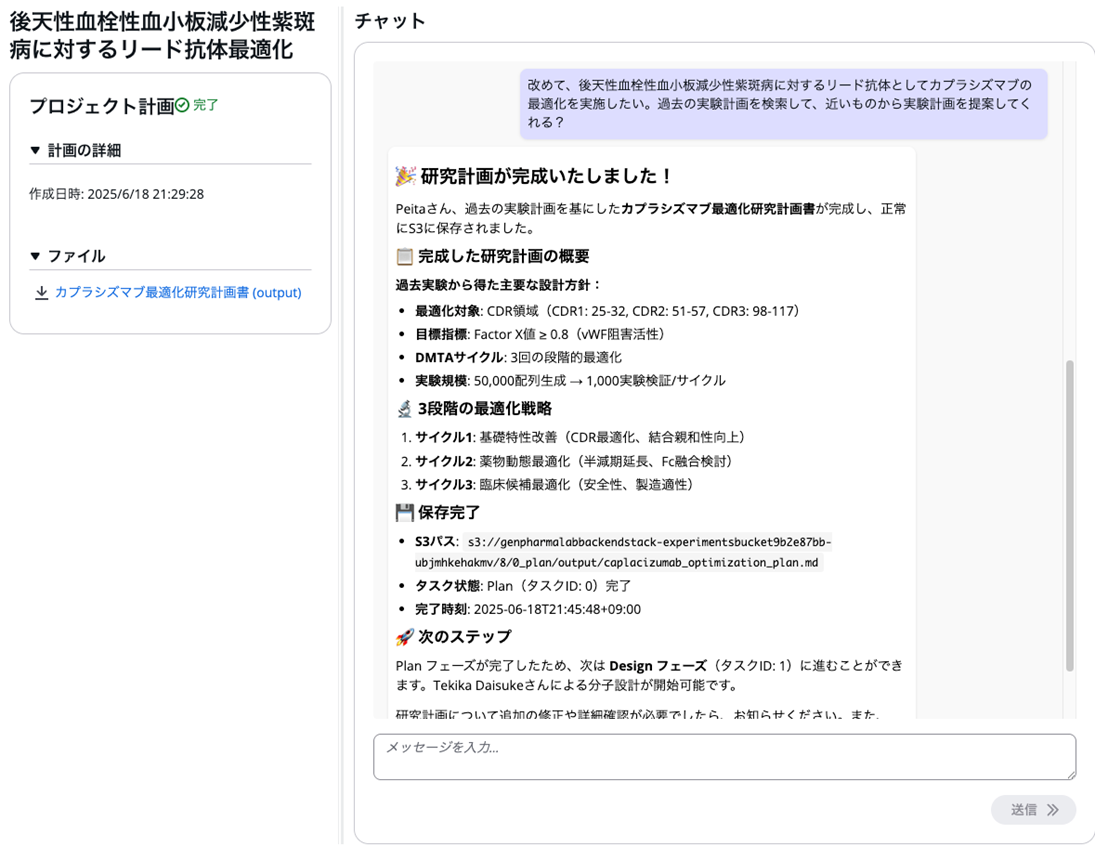Viewport: 1095px width, 847px height.
Task: Click the green 完了 checkmark icon
Action: 182,105
